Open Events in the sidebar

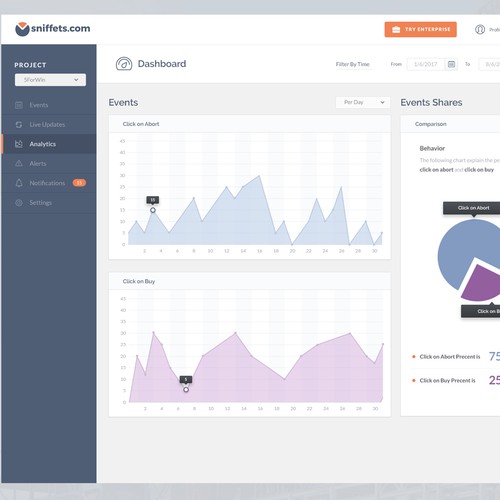click(x=49, y=105)
